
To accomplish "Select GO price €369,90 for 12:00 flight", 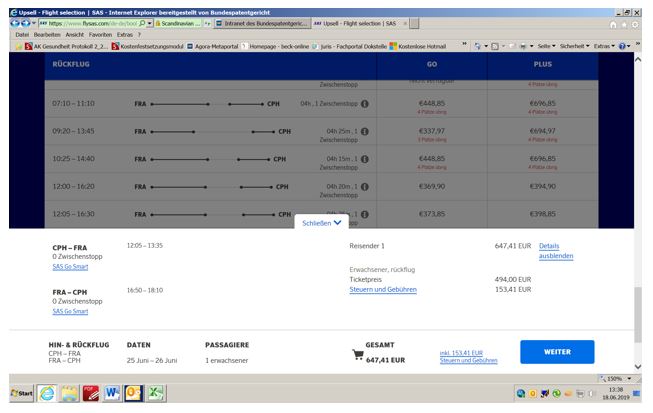I will 432,186.
